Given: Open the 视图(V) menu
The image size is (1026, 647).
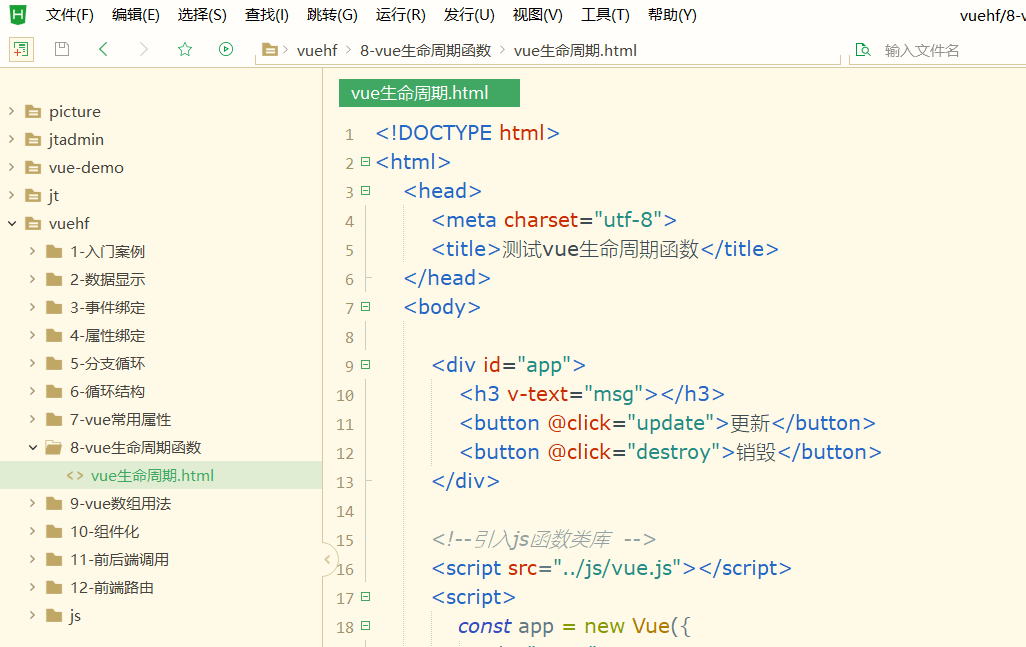Looking at the screenshot, I should coord(537,15).
